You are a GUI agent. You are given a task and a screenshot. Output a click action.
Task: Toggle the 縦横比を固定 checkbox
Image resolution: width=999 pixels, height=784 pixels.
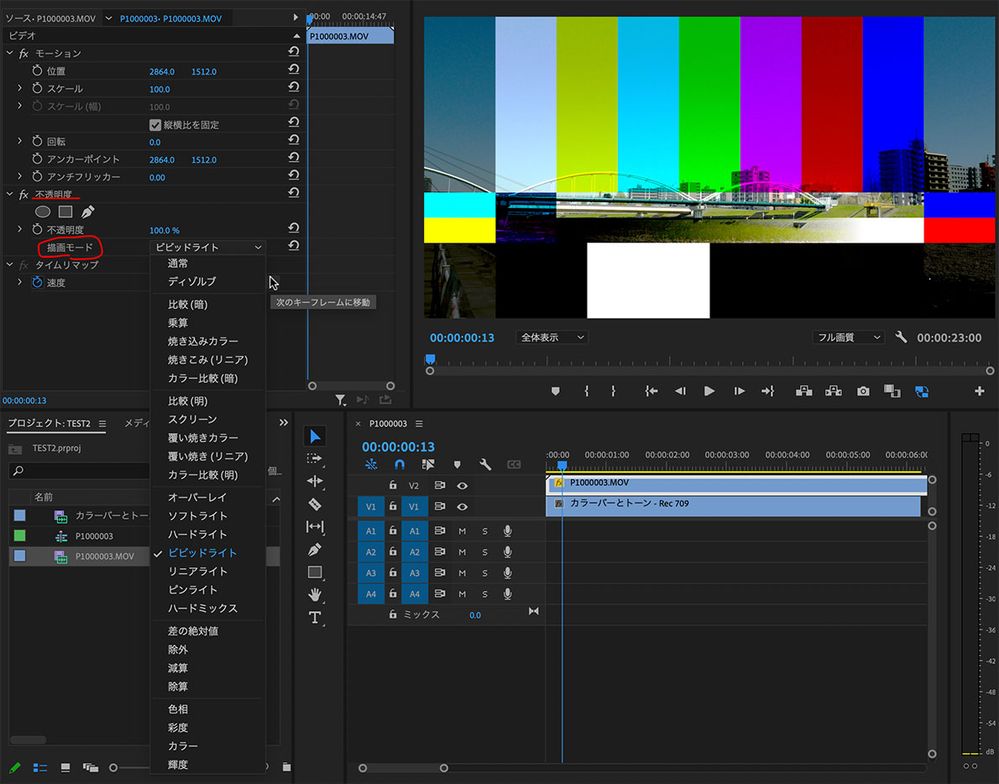[155, 125]
